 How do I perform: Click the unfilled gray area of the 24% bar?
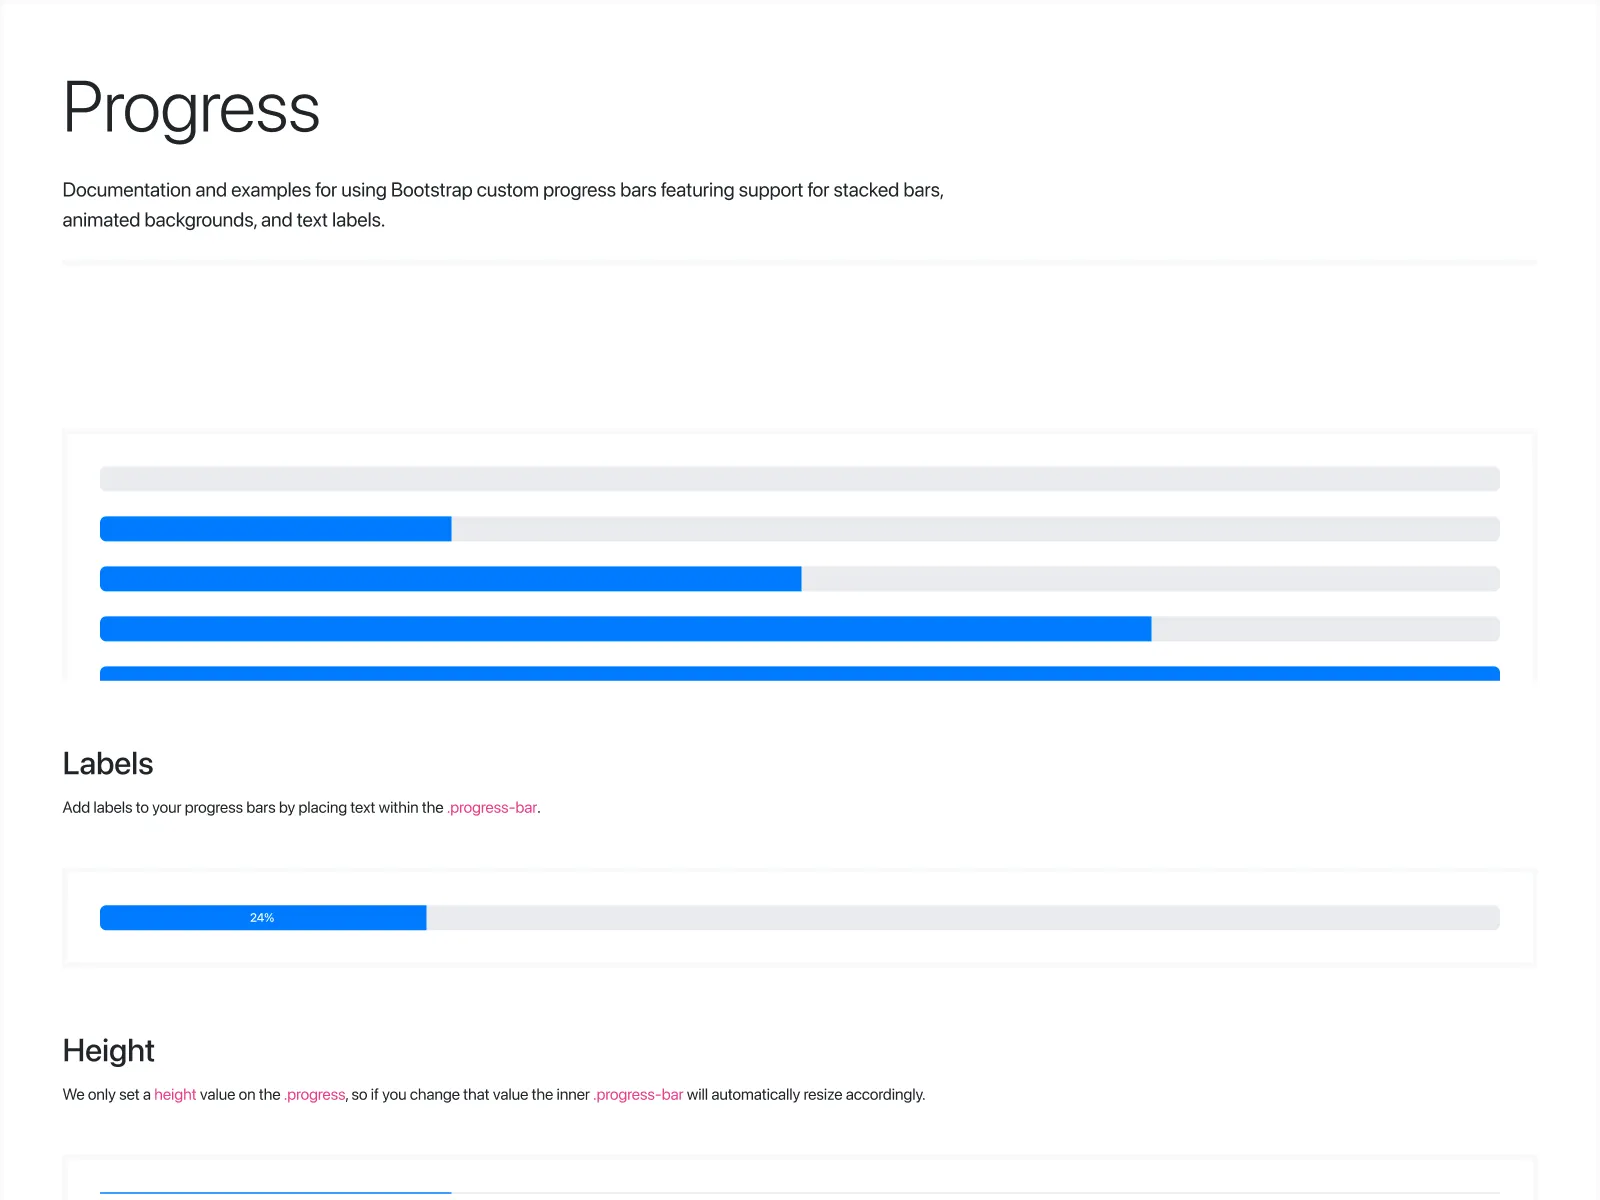click(960, 917)
